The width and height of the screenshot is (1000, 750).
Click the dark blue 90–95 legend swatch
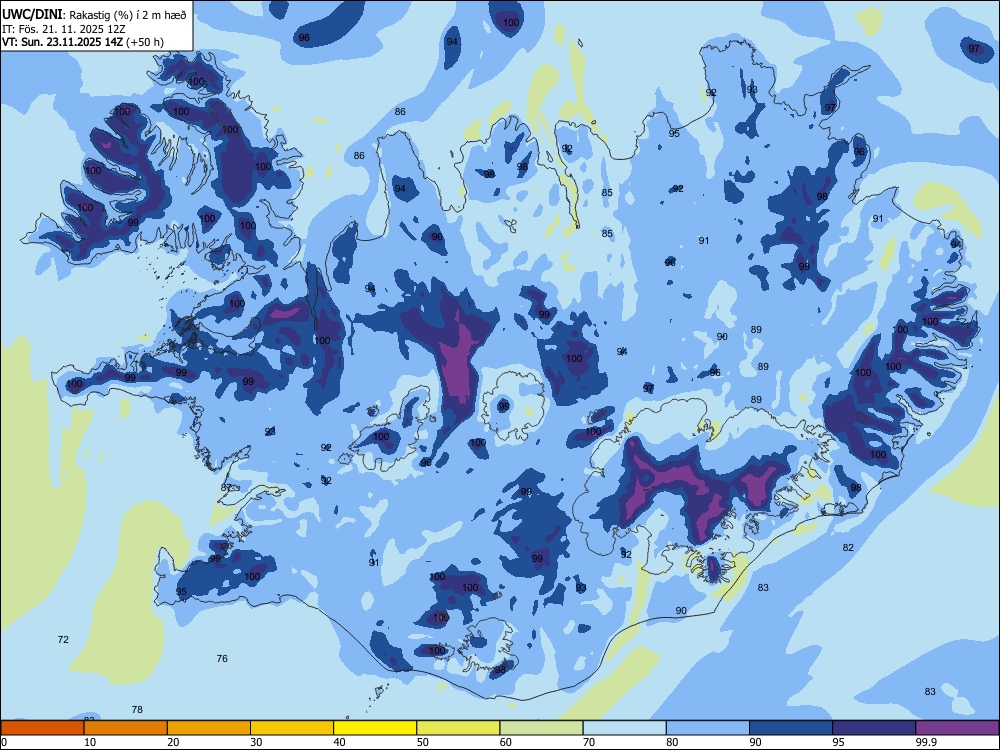[791, 728]
